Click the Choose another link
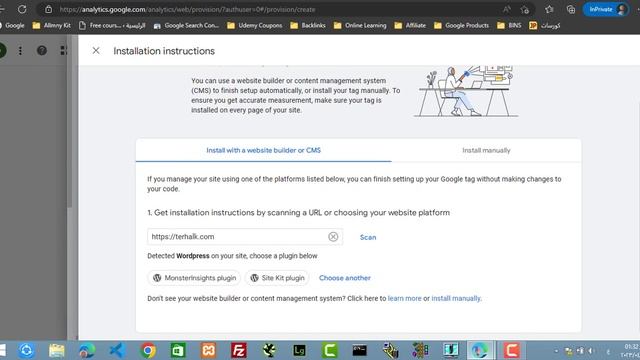The height and width of the screenshot is (360, 640). [x=345, y=278]
